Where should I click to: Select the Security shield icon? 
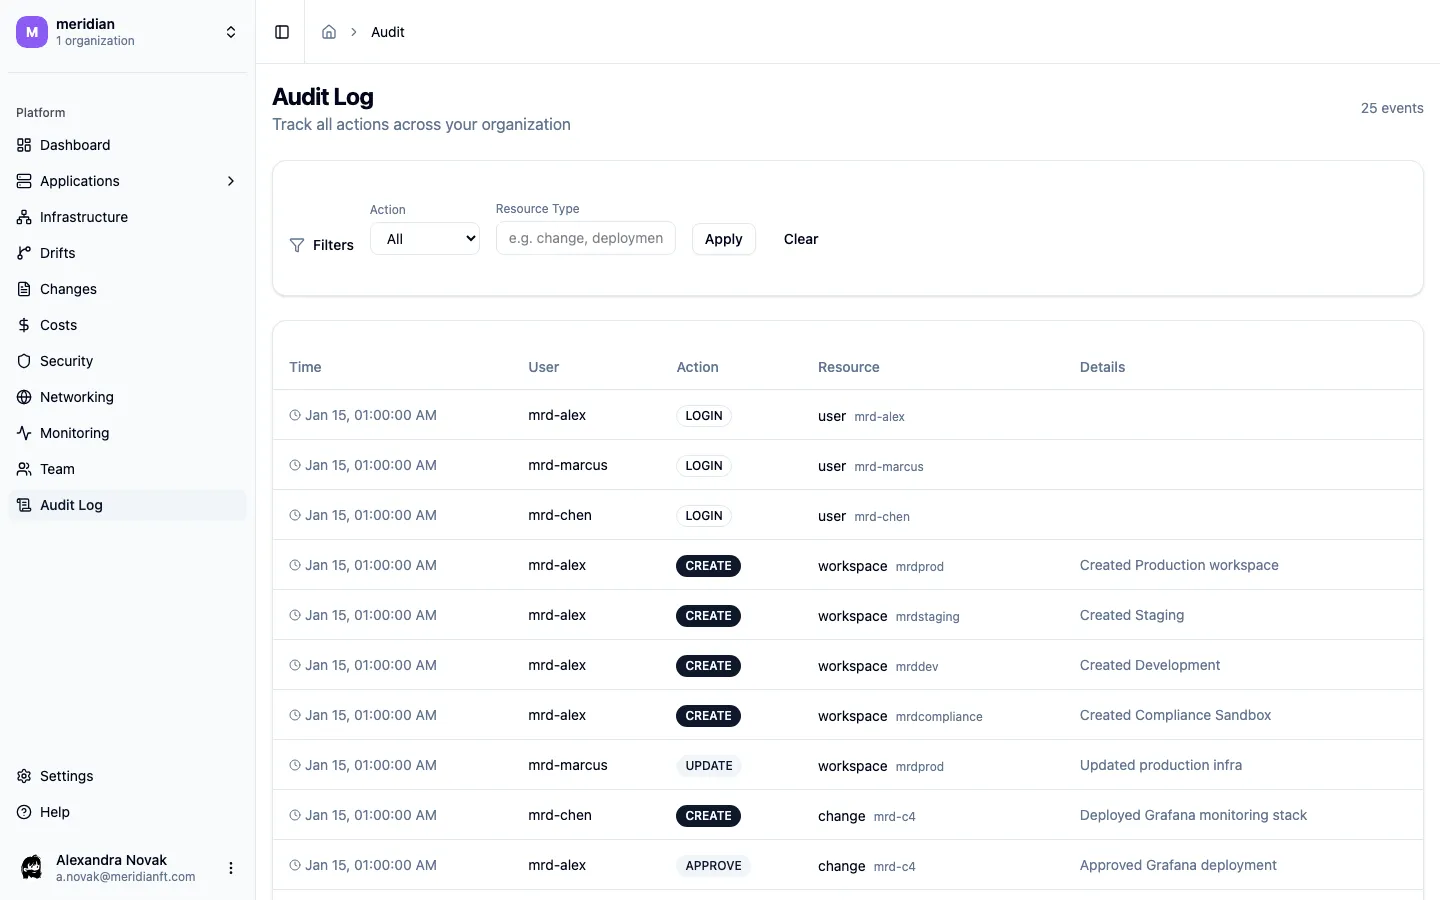[23, 361]
